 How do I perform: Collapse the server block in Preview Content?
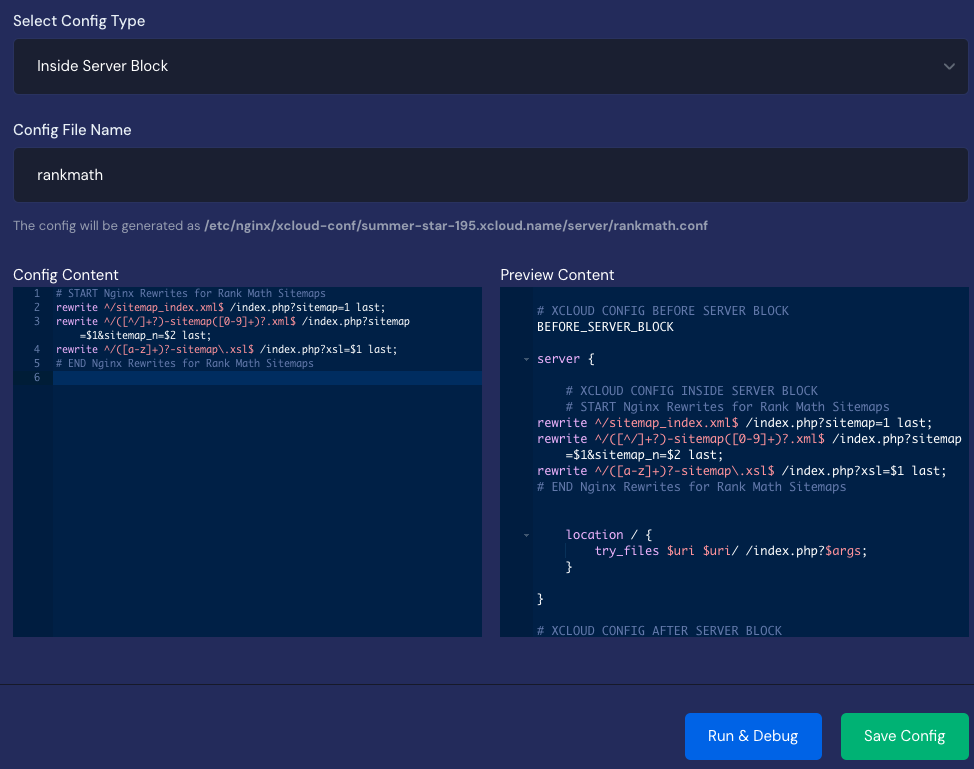coord(527,358)
